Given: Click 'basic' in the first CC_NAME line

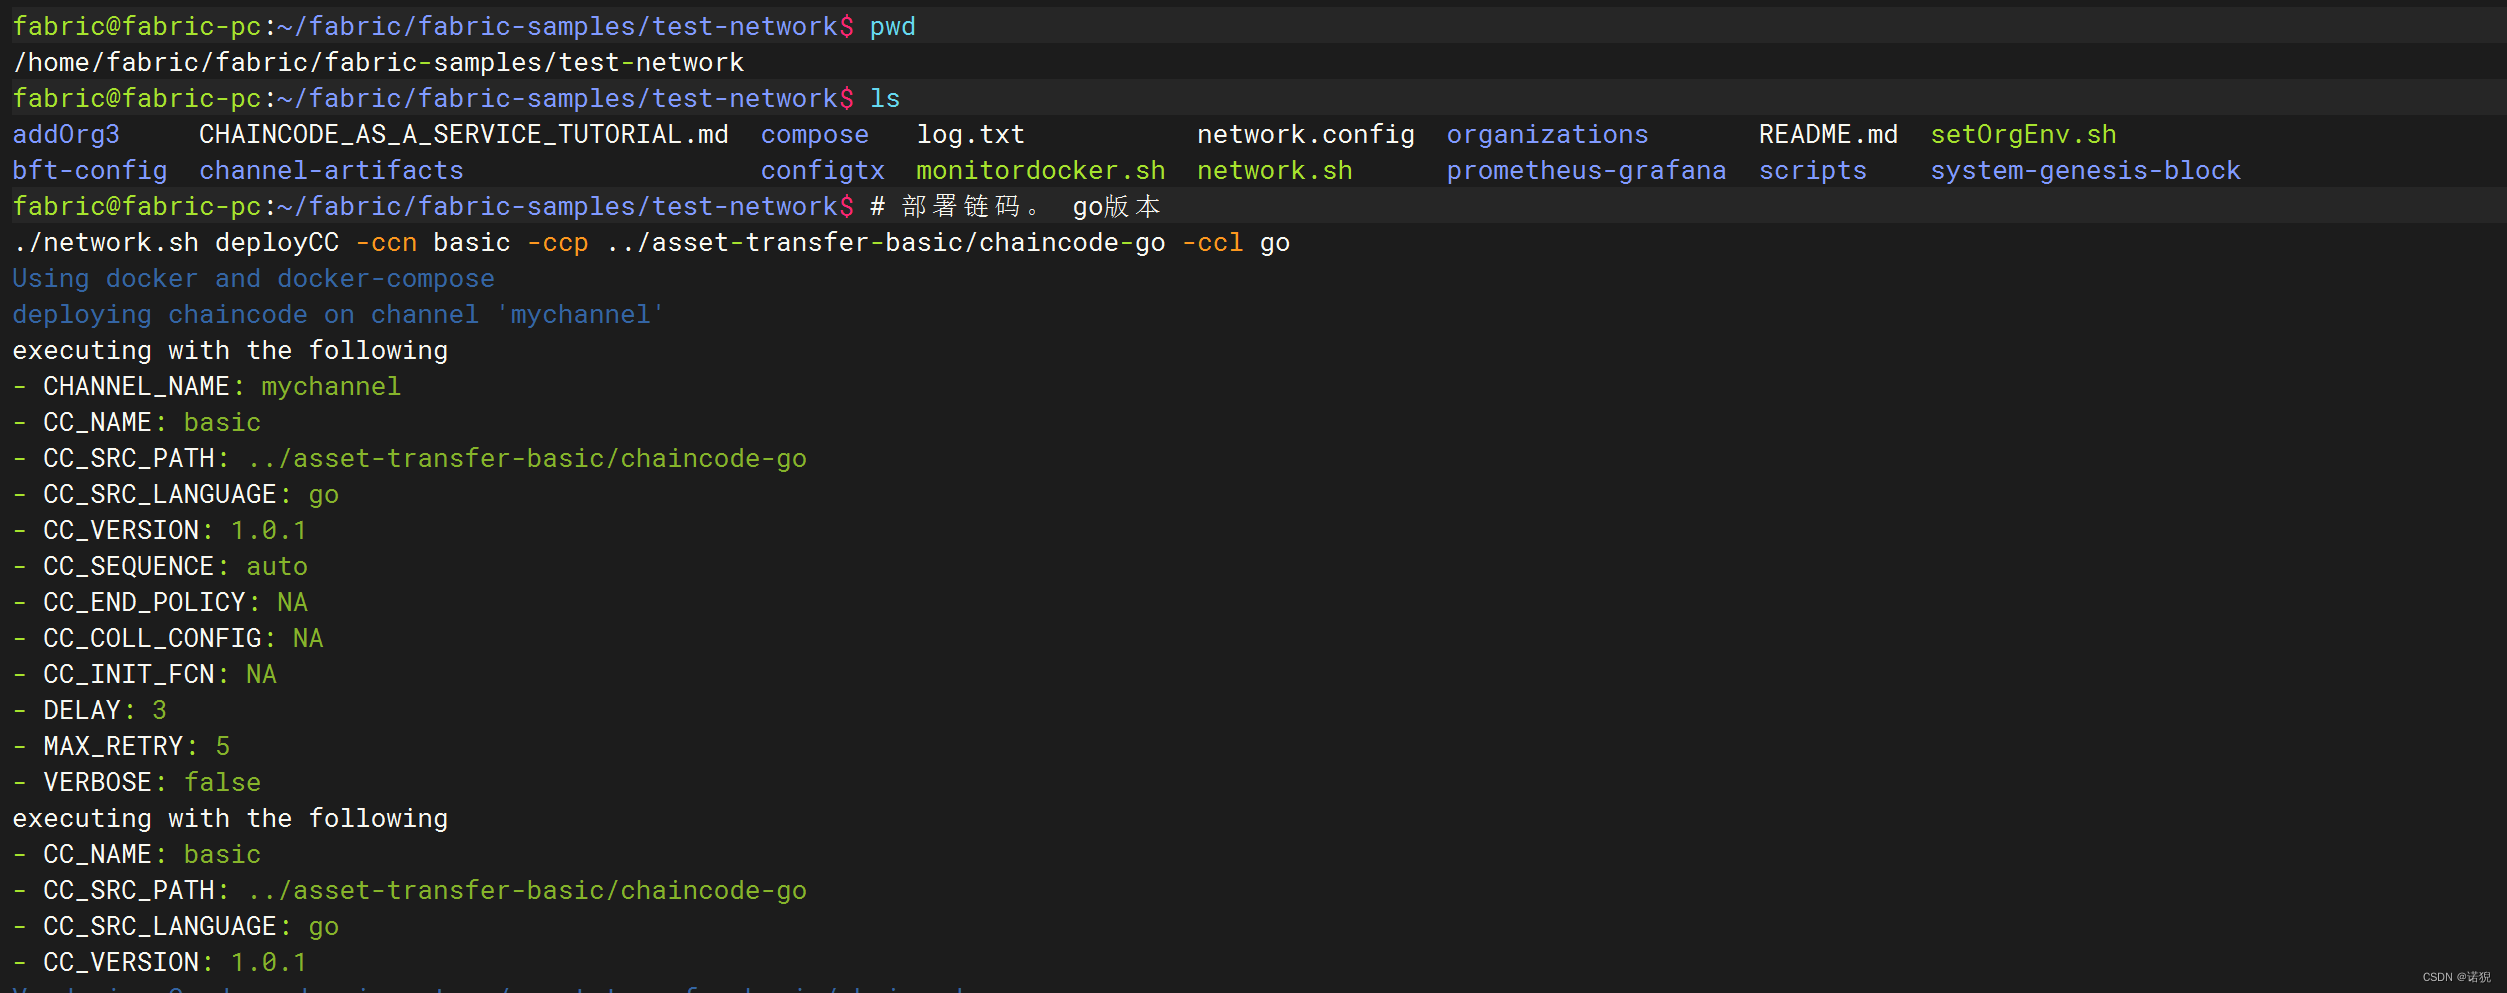Looking at the screenshot, I should pos(222,423).
